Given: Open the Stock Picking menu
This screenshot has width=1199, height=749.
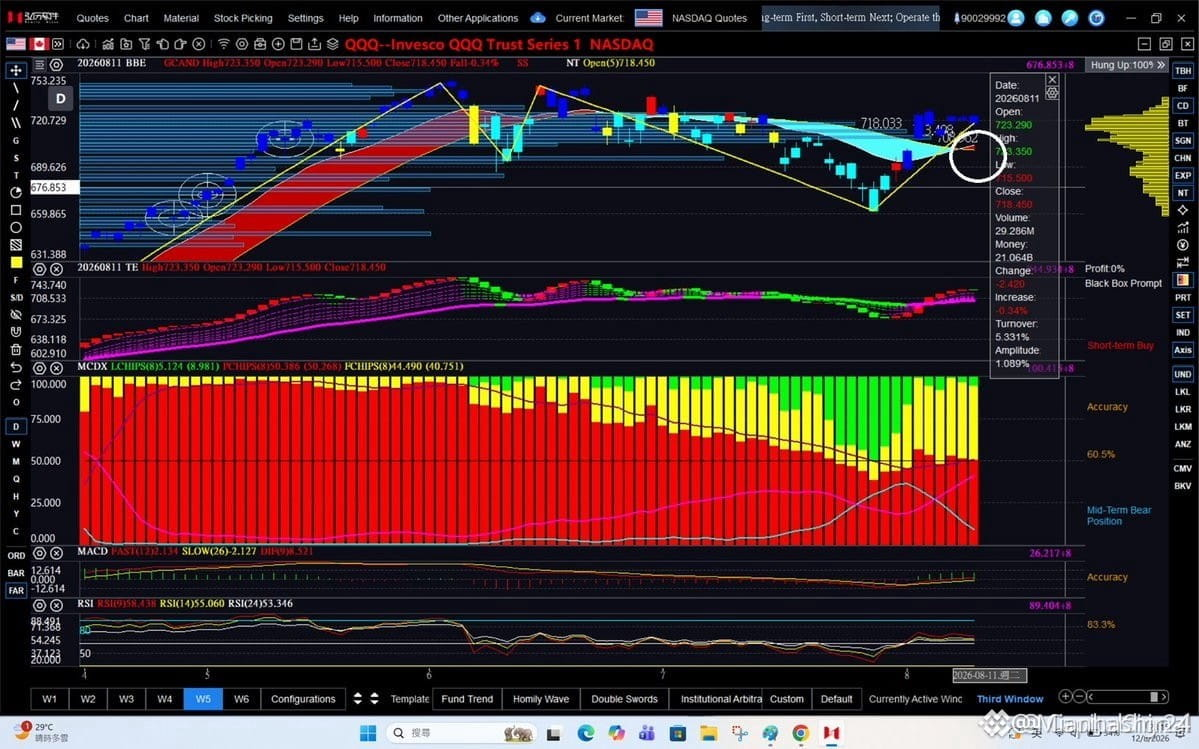Looking at the screenshot, I should coord(242,18).
